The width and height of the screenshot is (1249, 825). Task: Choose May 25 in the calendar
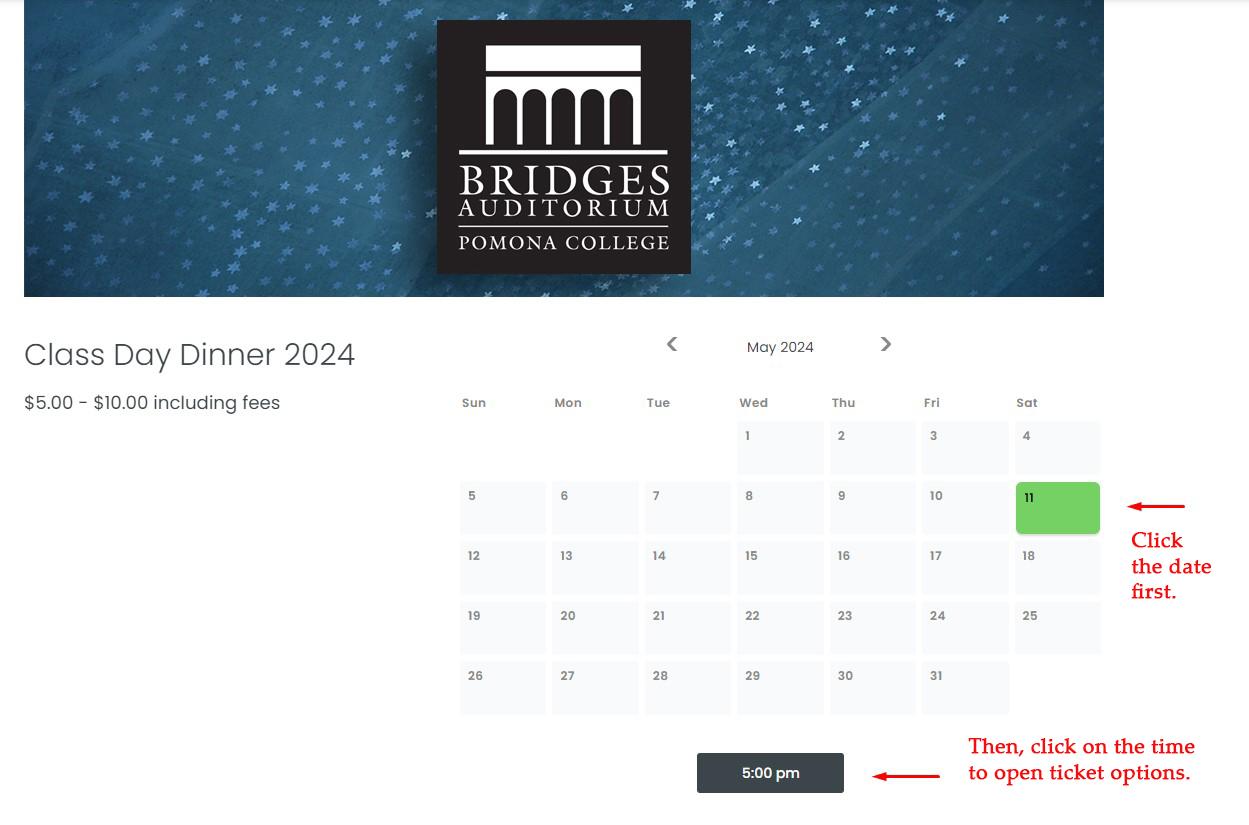click(x=1058, y=628)
